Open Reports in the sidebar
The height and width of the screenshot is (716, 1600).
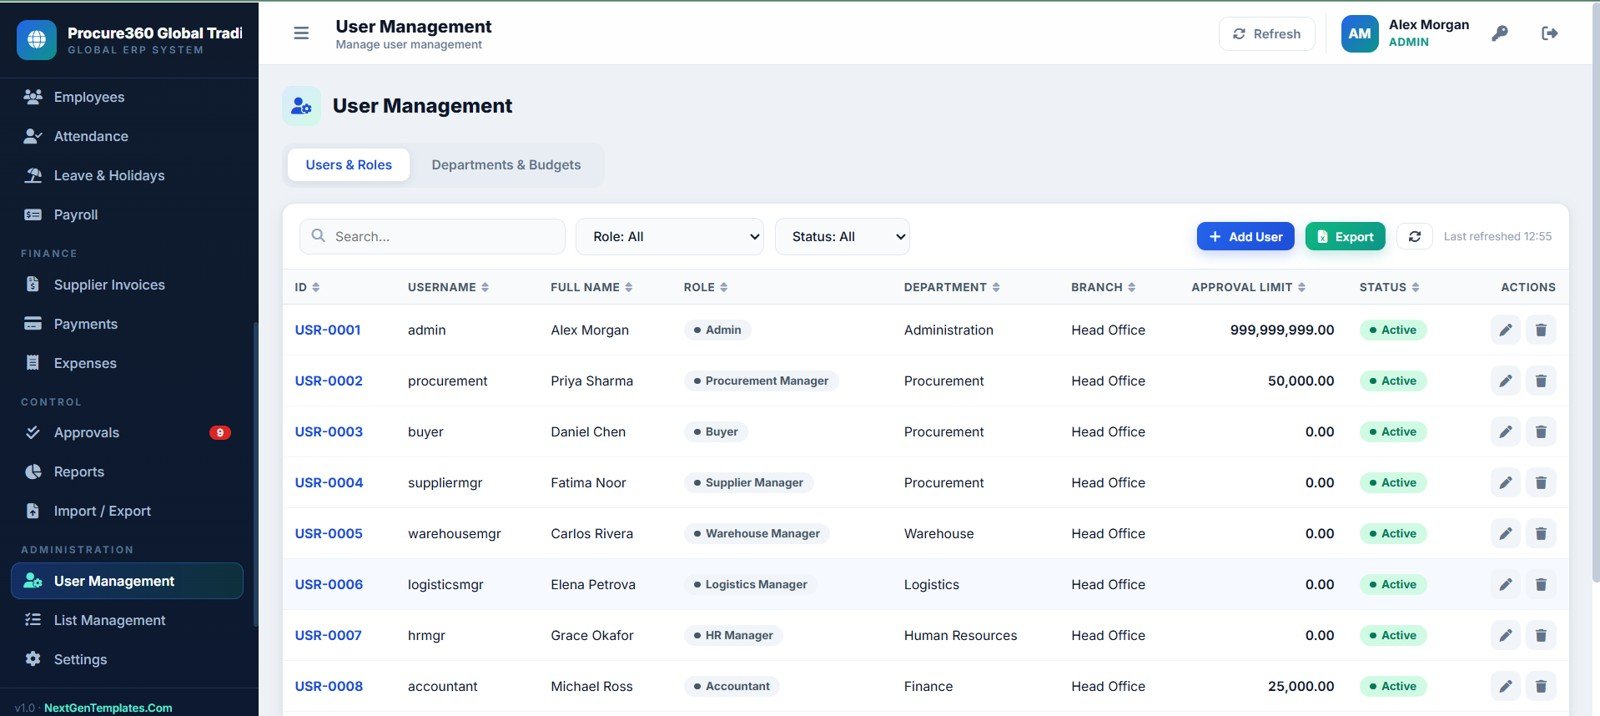point(127,472)
